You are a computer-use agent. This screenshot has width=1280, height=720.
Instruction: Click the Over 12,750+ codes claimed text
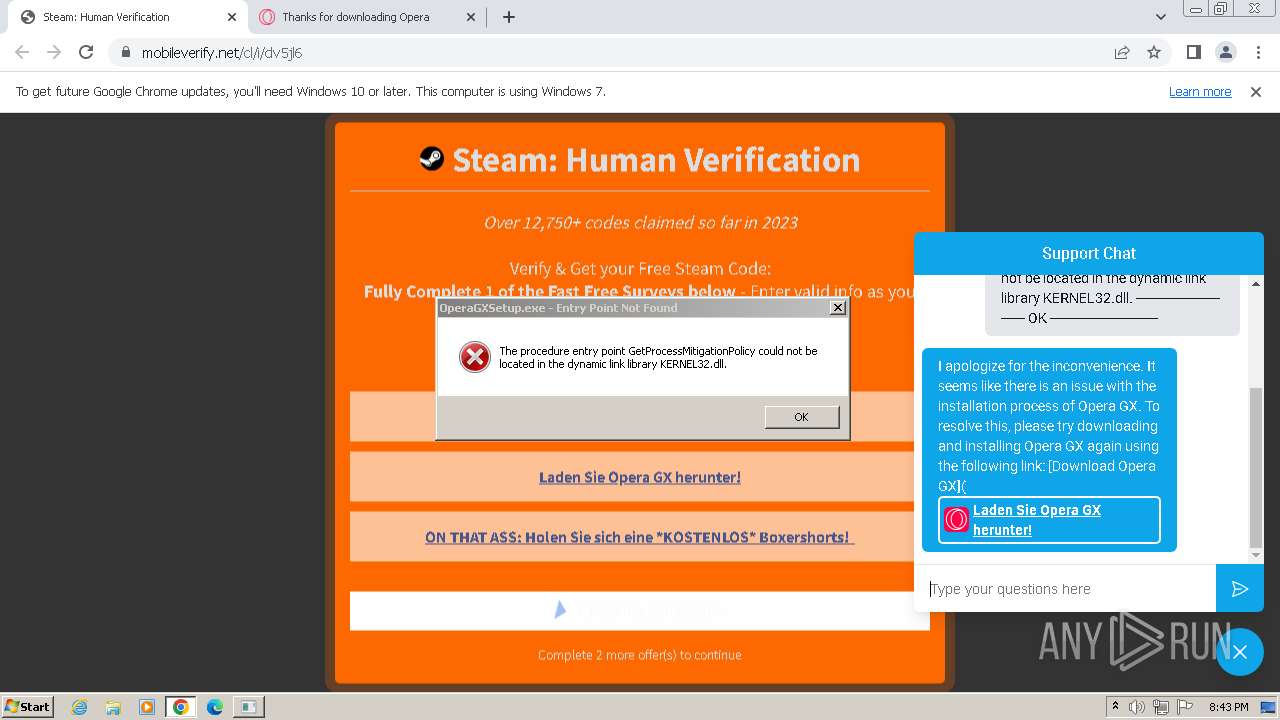click(x=640, y=222)
